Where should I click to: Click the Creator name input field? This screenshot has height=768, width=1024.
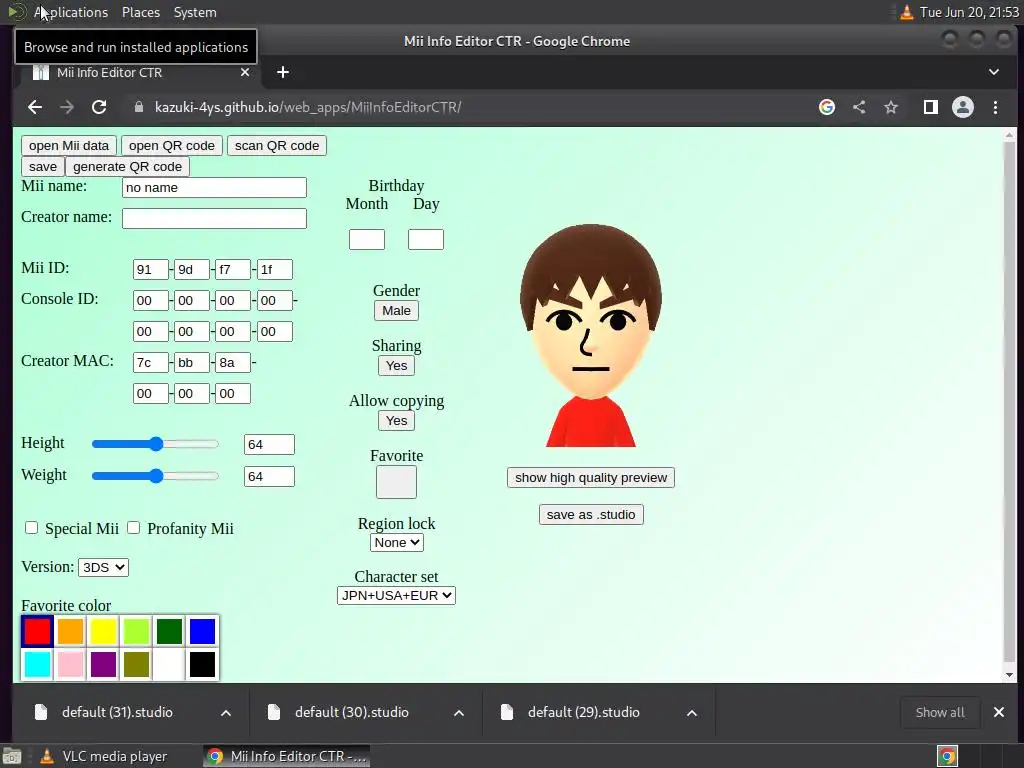click(x=214, y=218)
